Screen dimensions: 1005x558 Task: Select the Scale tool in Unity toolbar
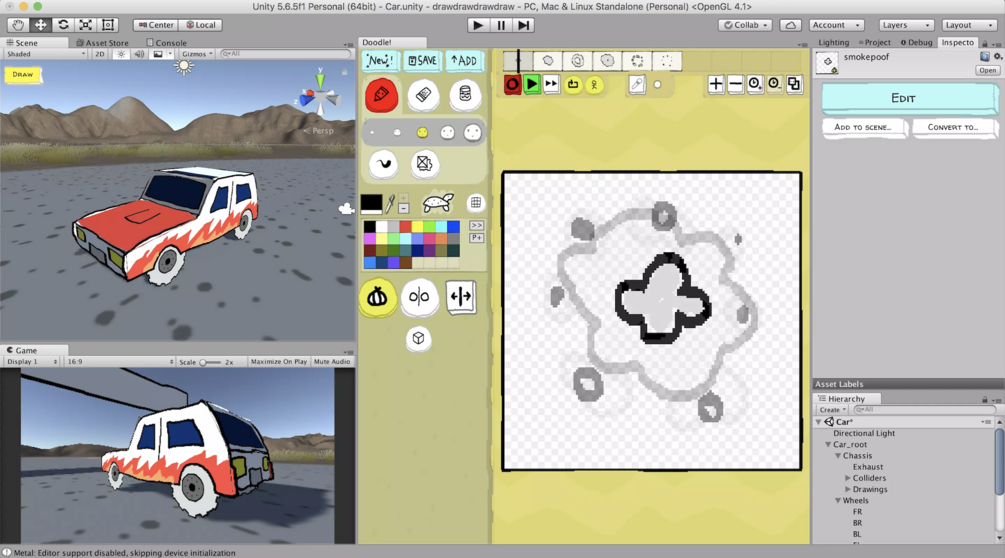pyautogui.click(x=85, y=25)
